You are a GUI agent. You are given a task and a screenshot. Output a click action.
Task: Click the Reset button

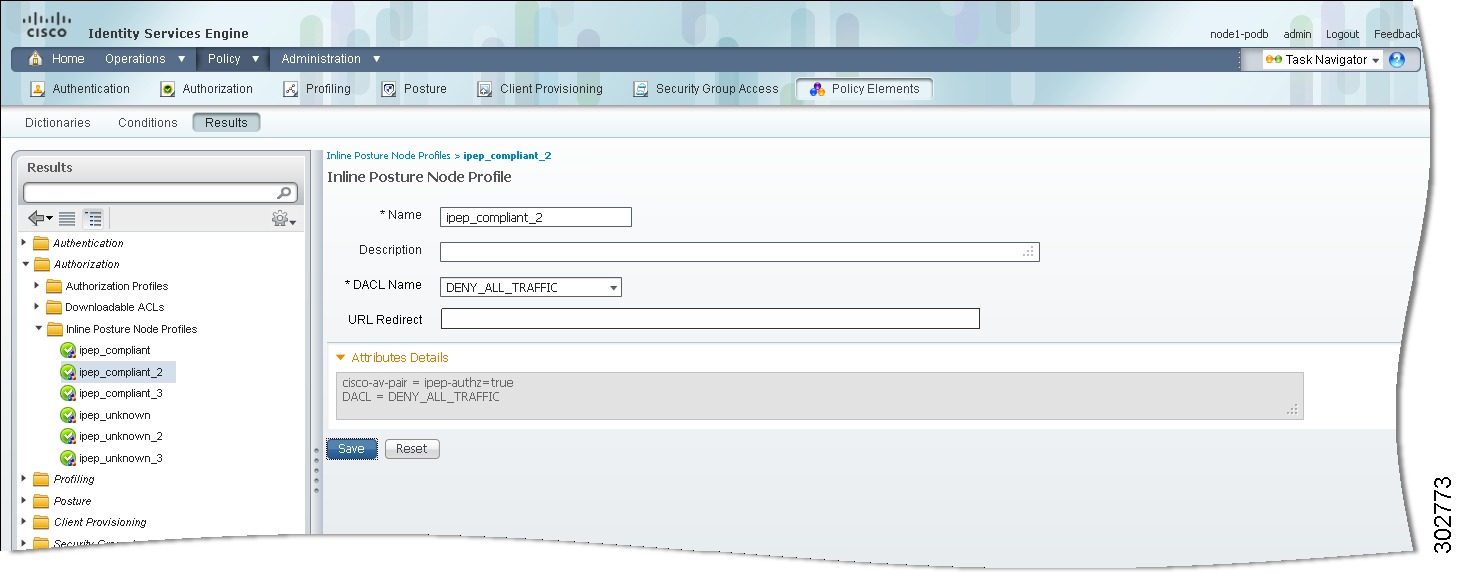(x=412, y=449)
